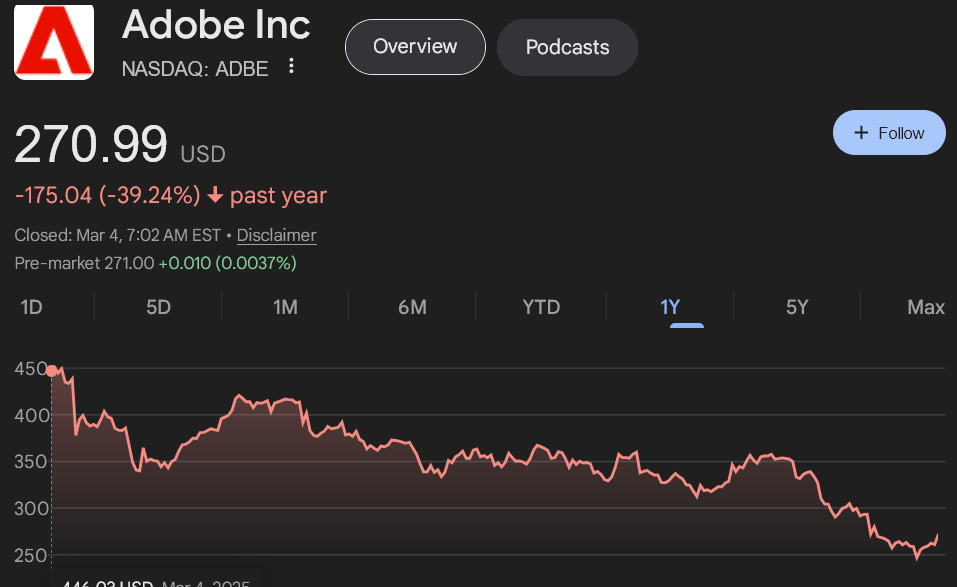The image size is (957, 587).
Task: Click the Adobe logo icon
Action: tap(54, 42)
